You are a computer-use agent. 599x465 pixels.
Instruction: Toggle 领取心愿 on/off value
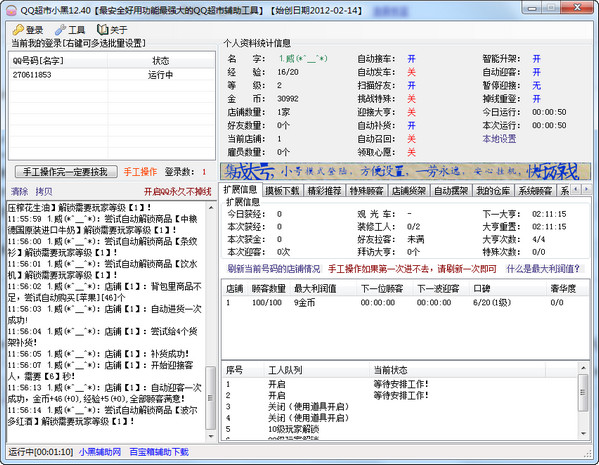[411, 152]
